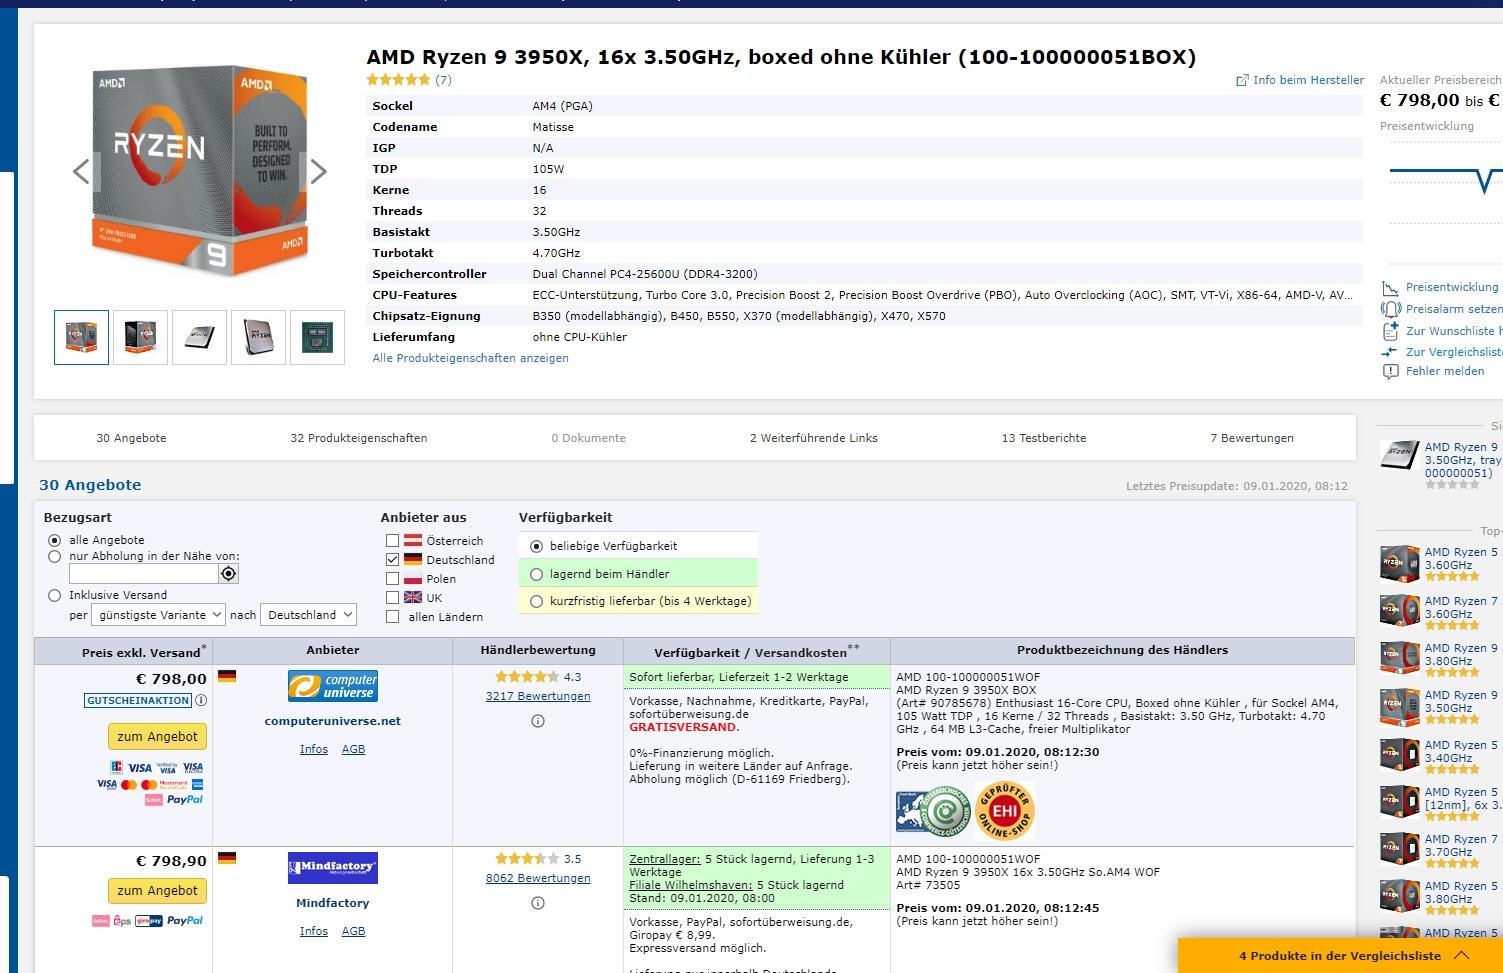This screenshot has height=973, width=1503.
Task: Click Preisalarm setzen alarm icon
Action: tap(1390, 309)
